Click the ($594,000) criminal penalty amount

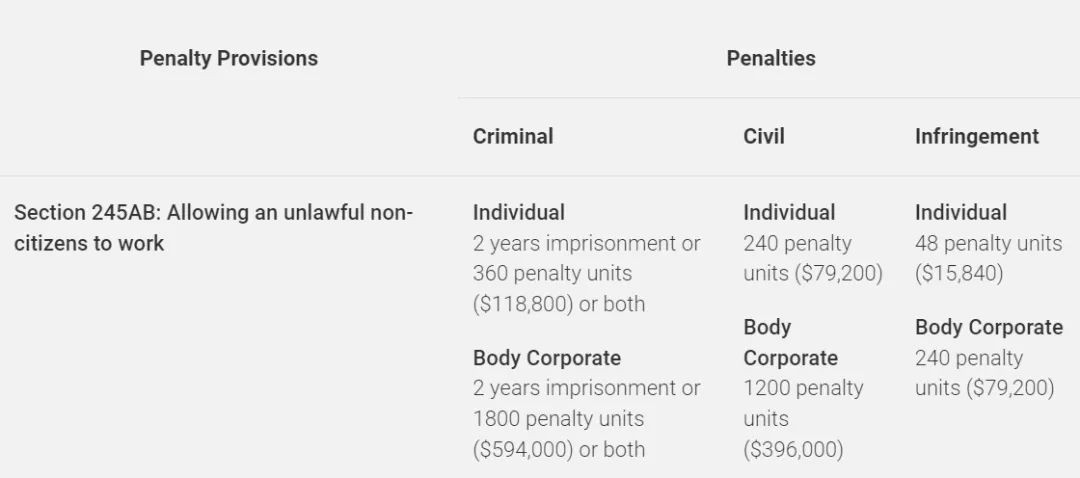coord(522,449)
